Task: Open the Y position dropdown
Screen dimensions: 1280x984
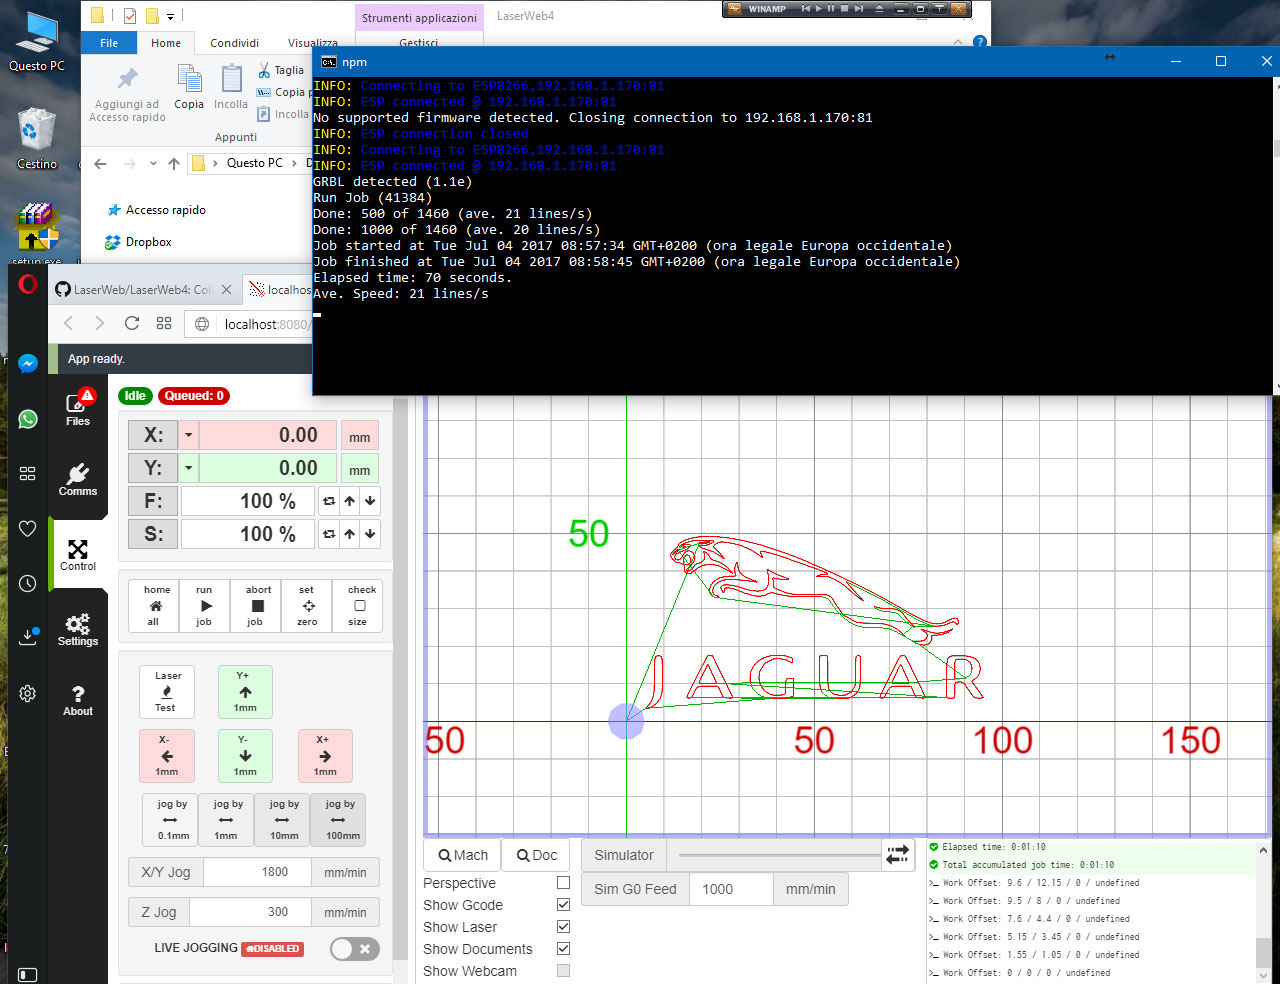Action: point(187,468)
